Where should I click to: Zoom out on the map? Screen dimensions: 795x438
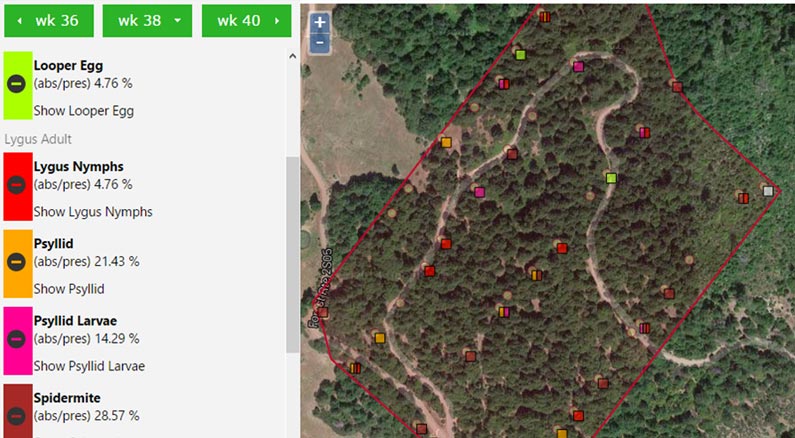[320, 43]
